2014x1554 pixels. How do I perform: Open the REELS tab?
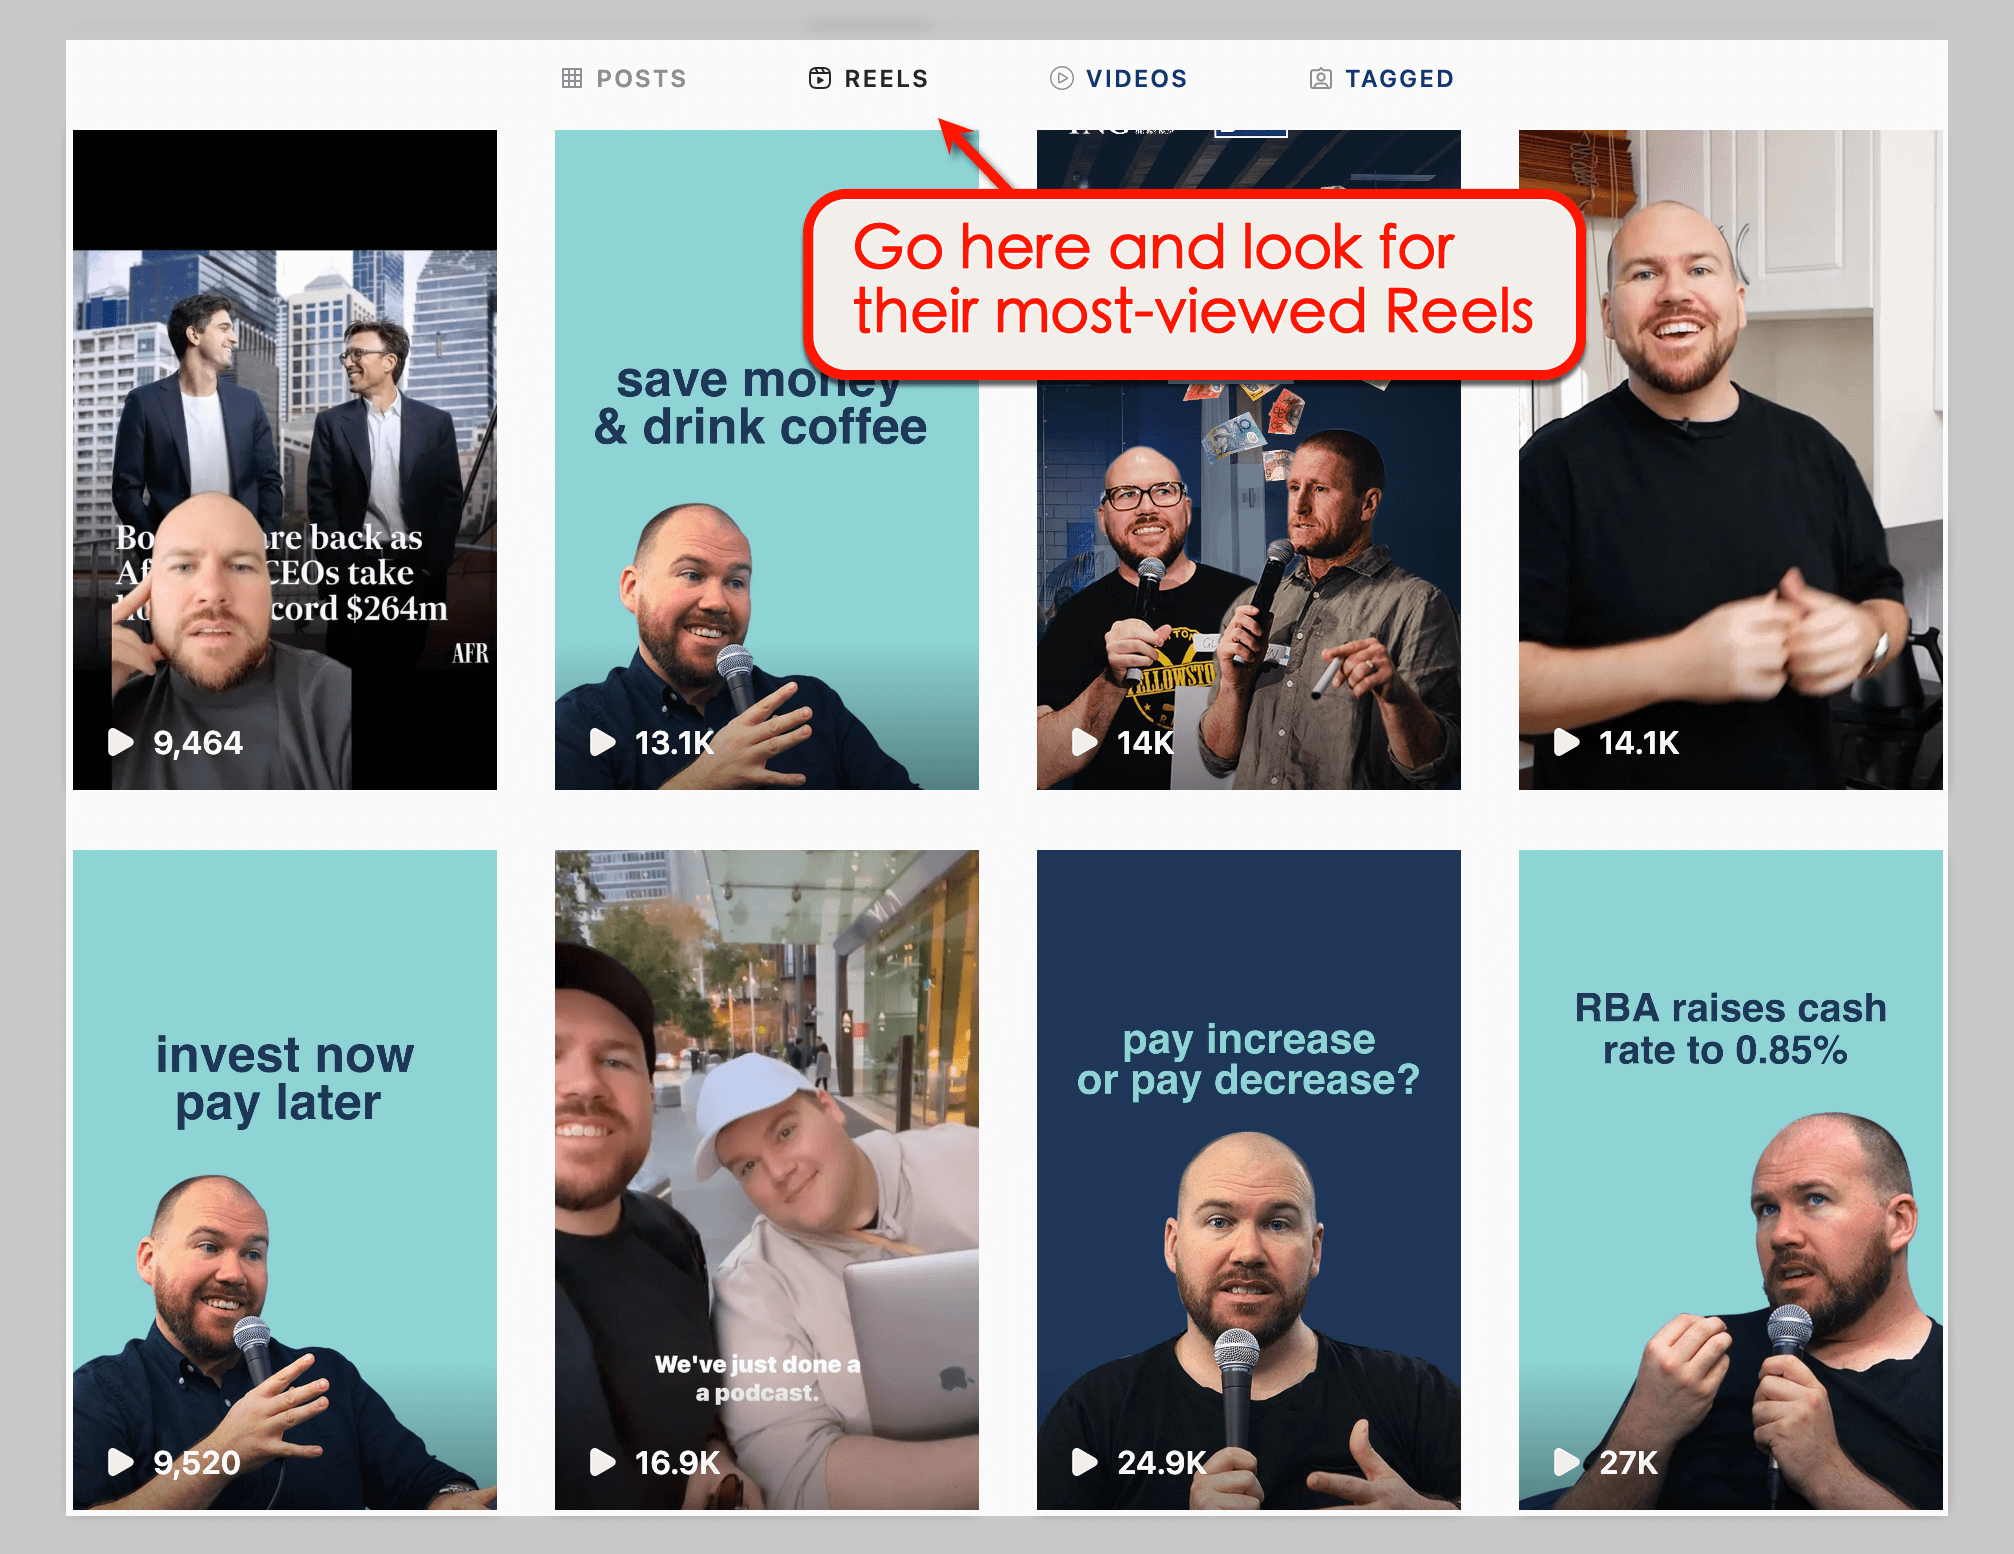click(884, 78)
